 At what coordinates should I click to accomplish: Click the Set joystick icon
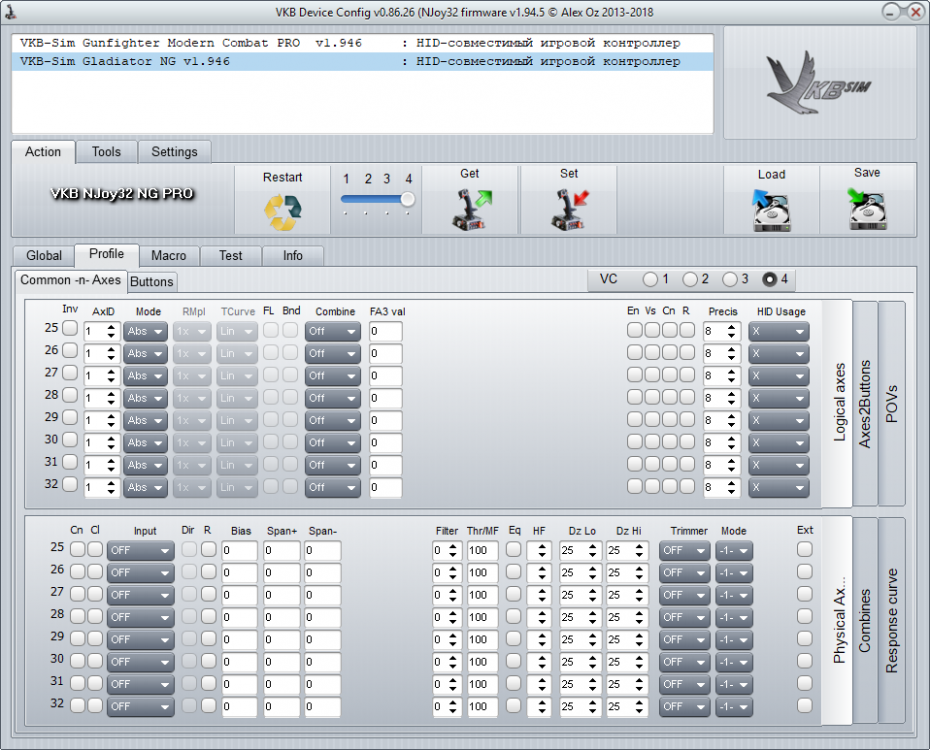coord(568,209)
